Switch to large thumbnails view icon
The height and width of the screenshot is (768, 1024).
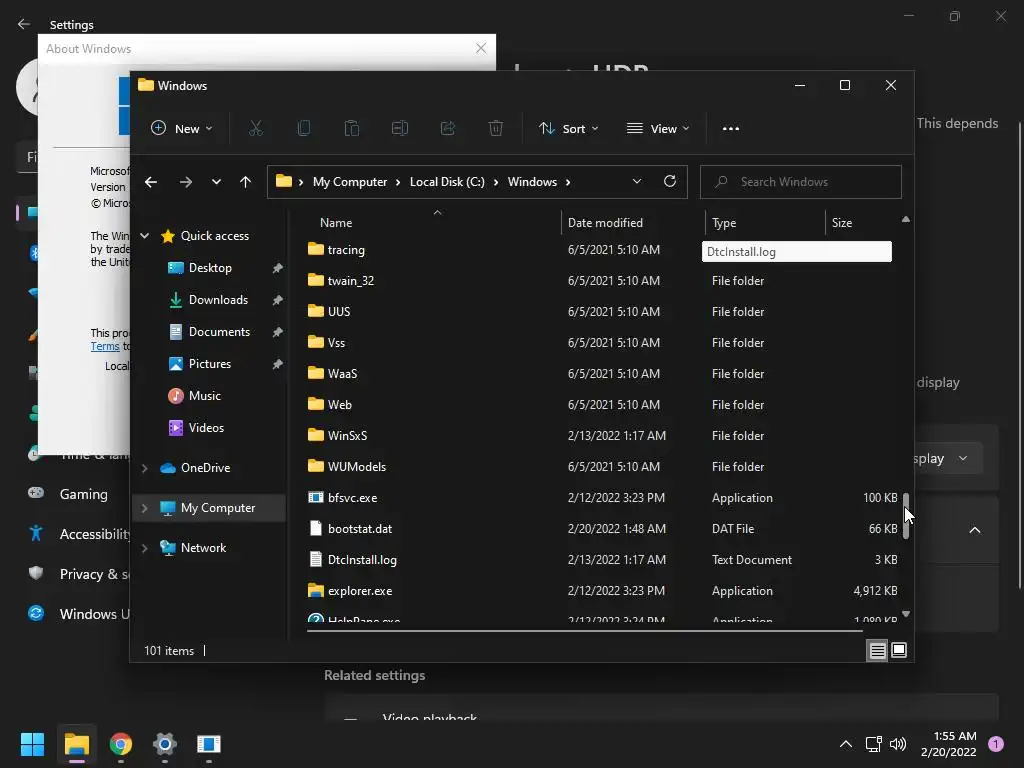pos(899,650)
